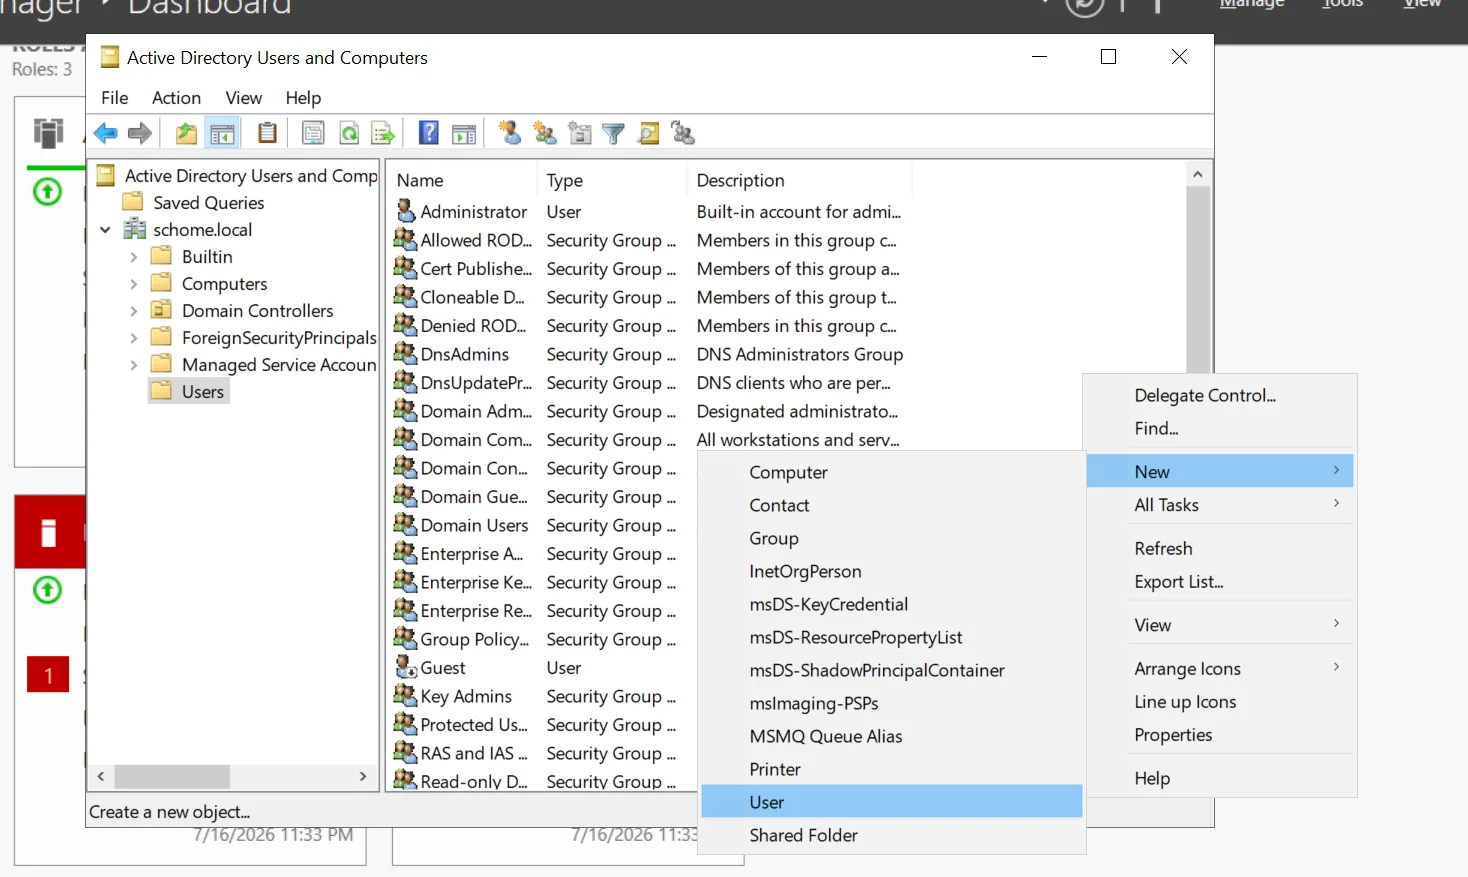Open the All Tasks submenu
The width and height of the screenshot is (1468, 877).
click(x=1220, y=505)
